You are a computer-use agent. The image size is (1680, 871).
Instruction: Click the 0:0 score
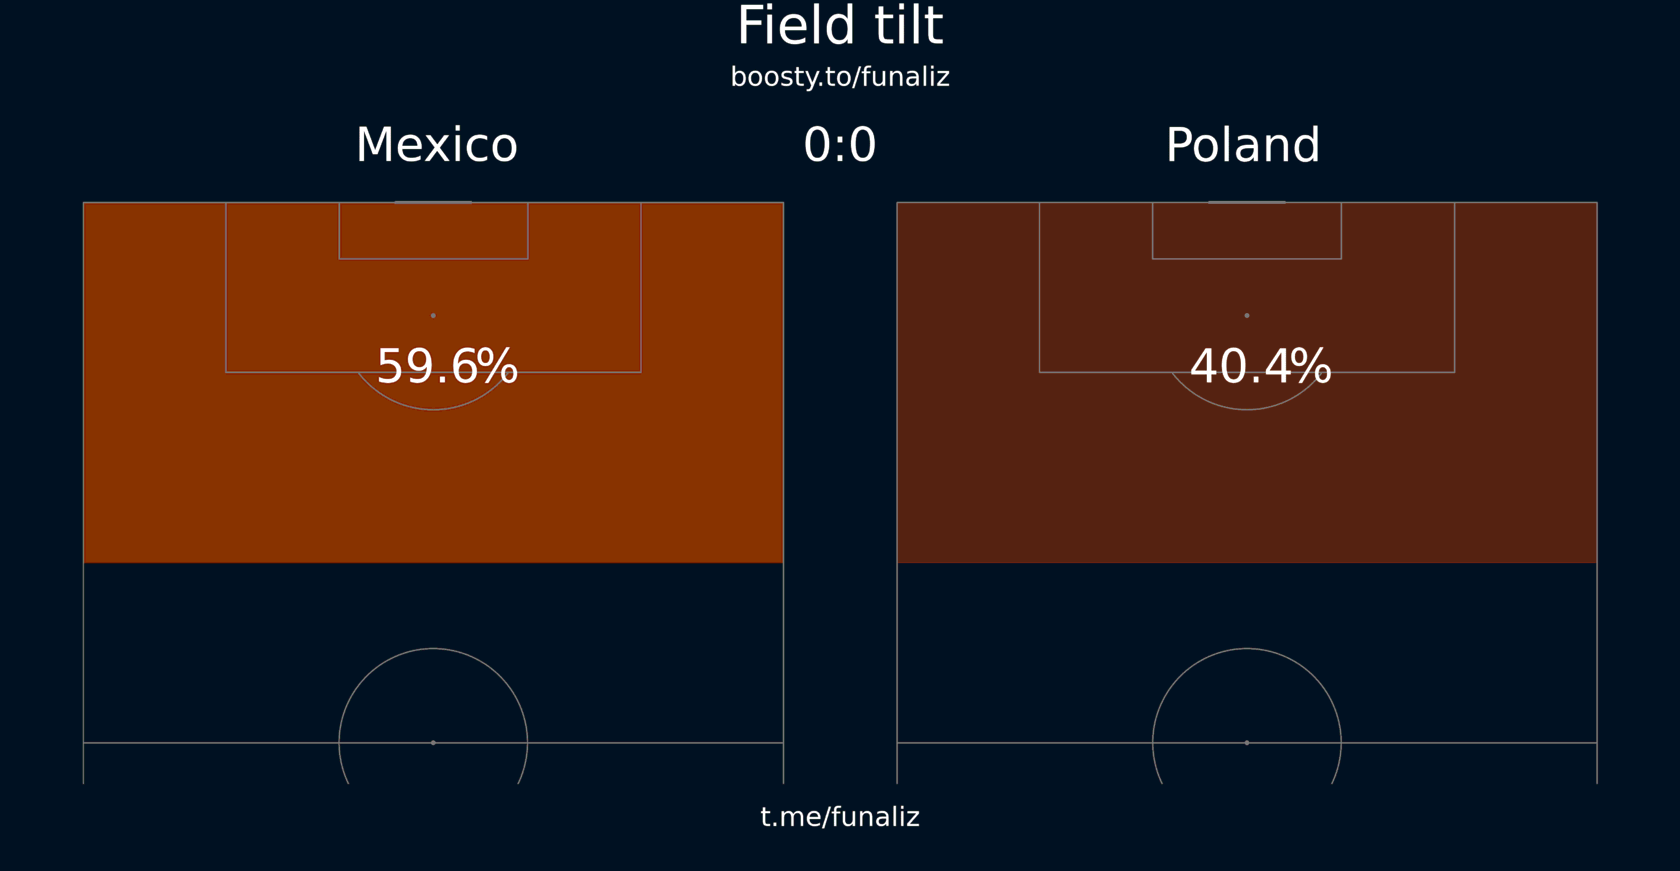840,146
